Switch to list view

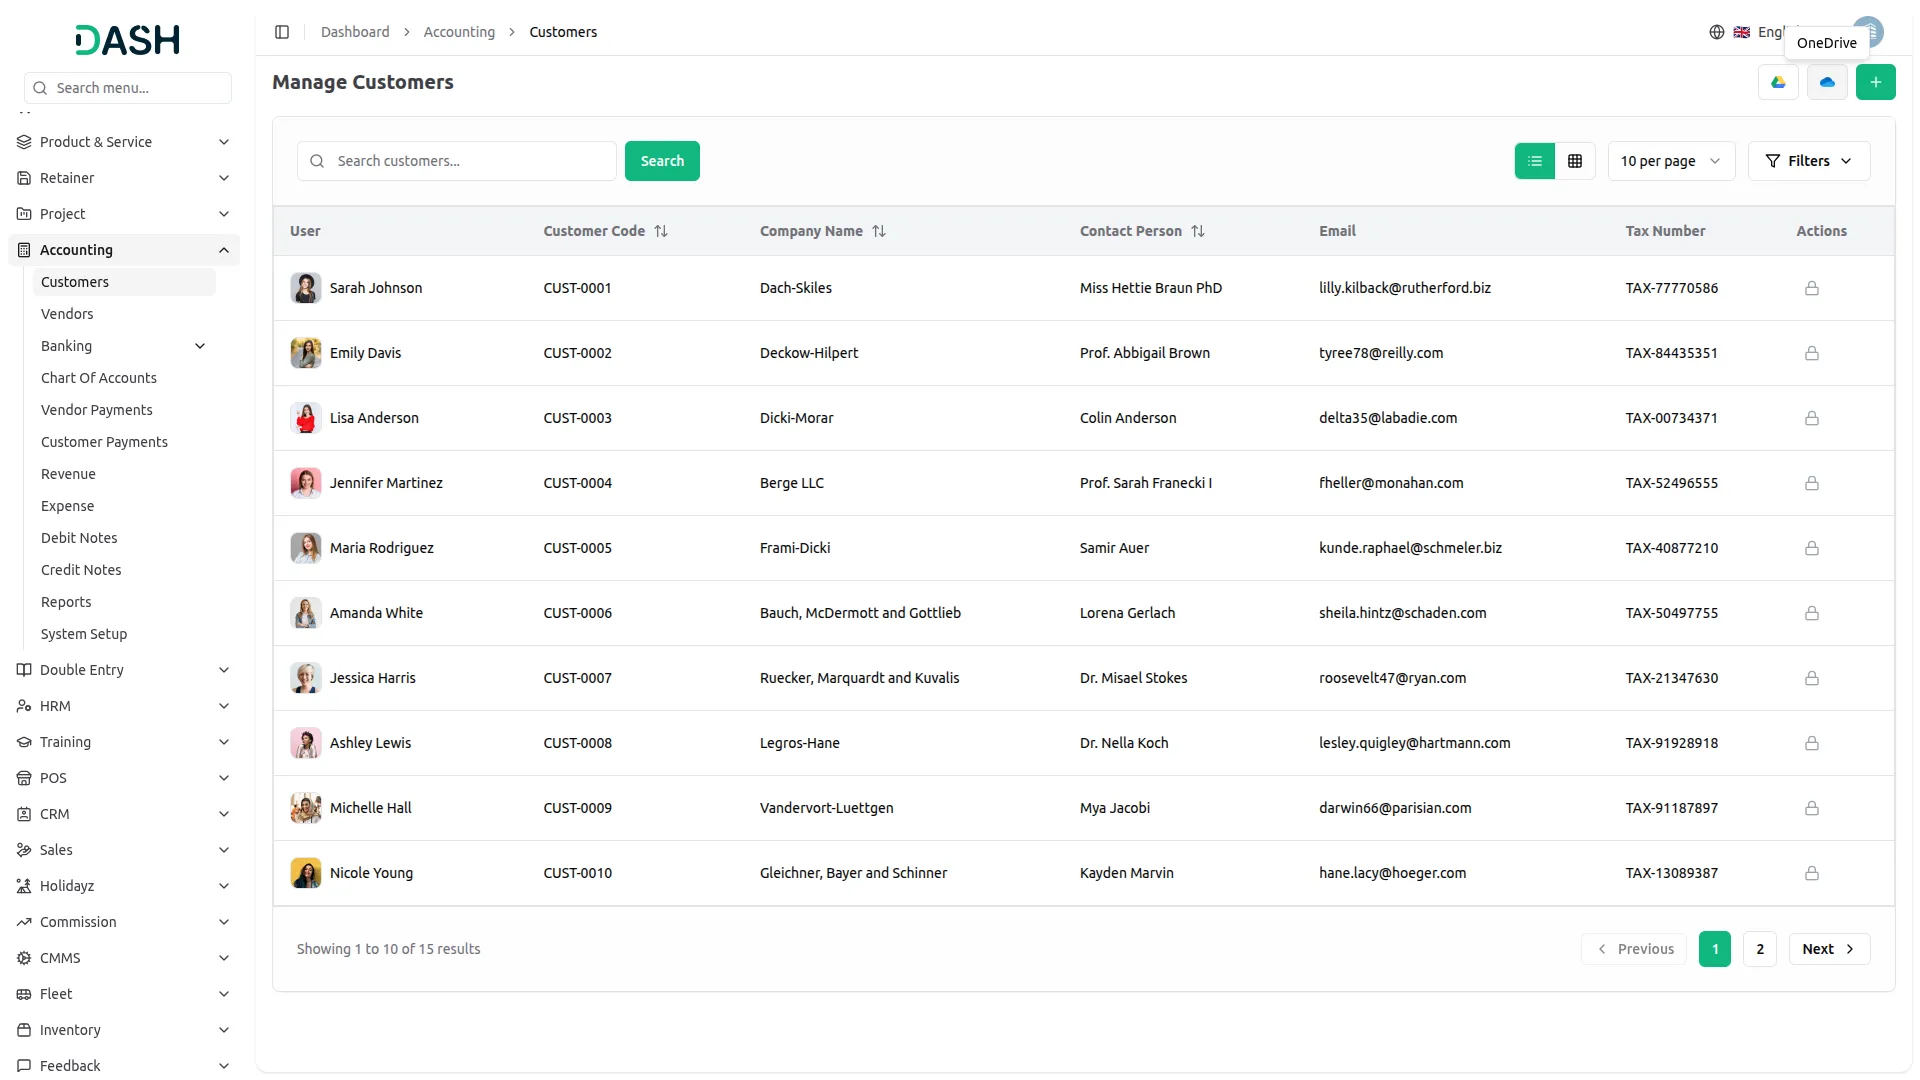tap(1534, 161)
